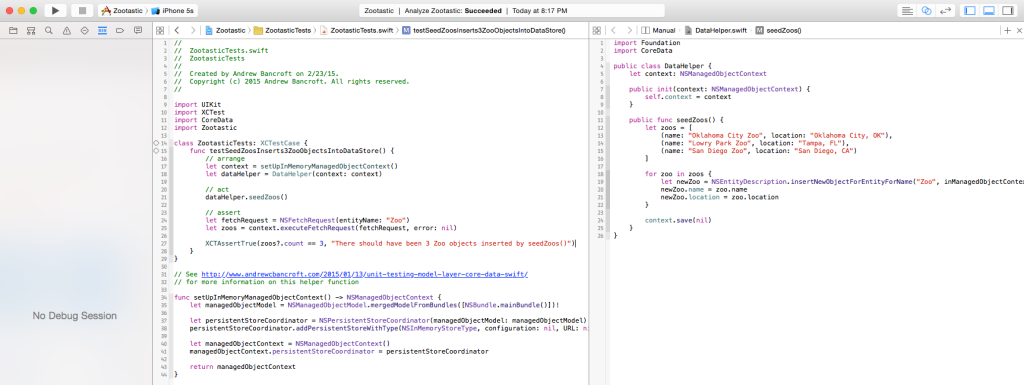Switch to the Version editor
This screenshot has width=1024, height=385.
pyautogui.click(x=945, y=10)
